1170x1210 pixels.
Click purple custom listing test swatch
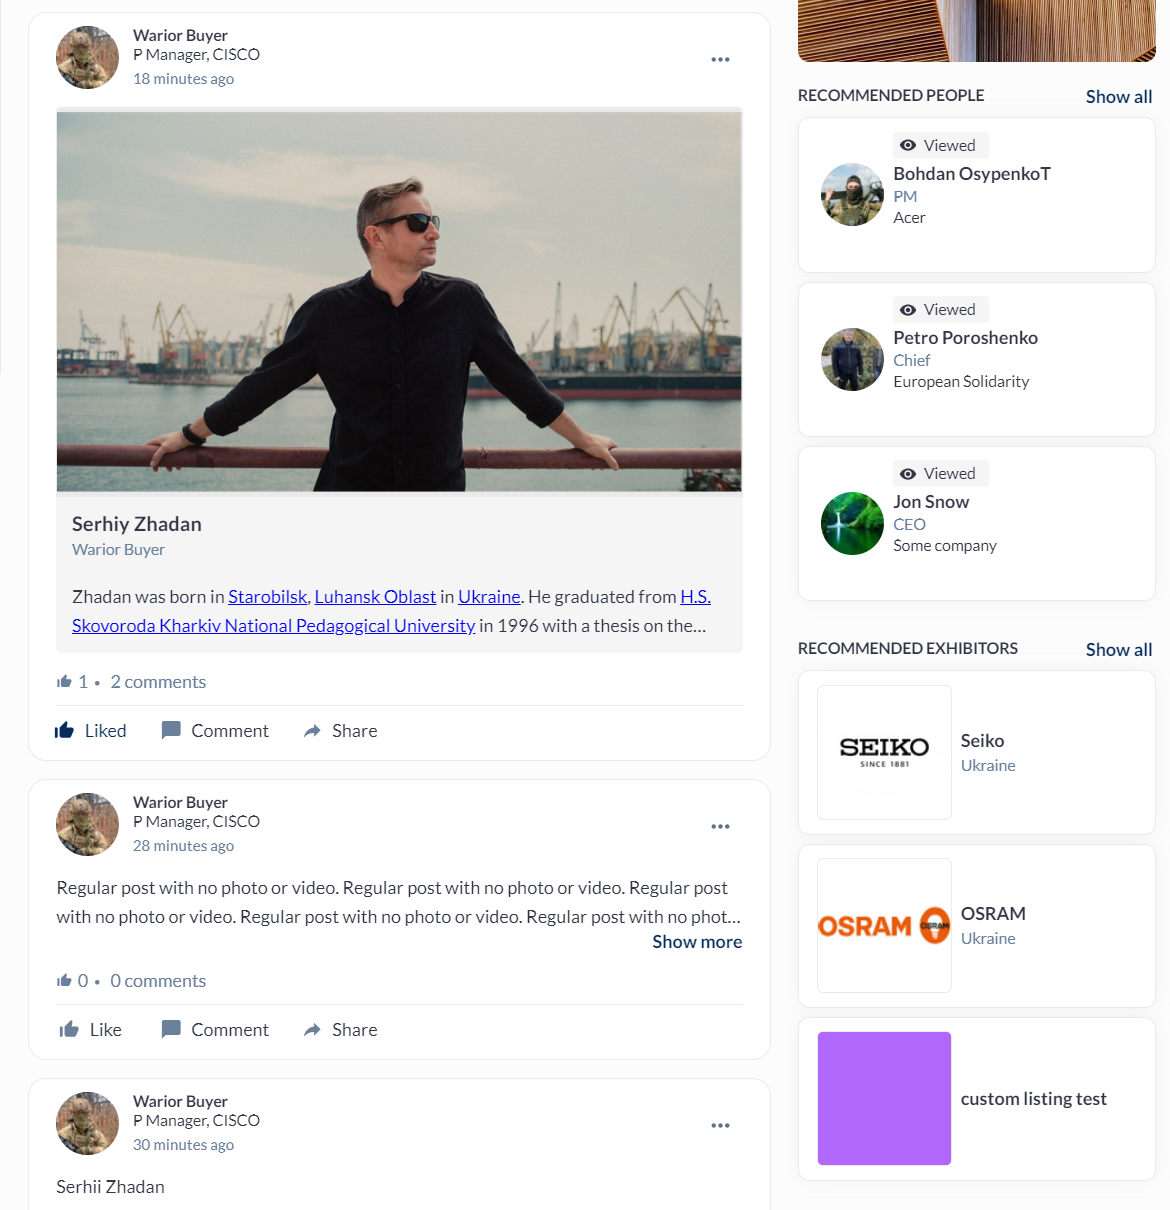coord(884,1098)
